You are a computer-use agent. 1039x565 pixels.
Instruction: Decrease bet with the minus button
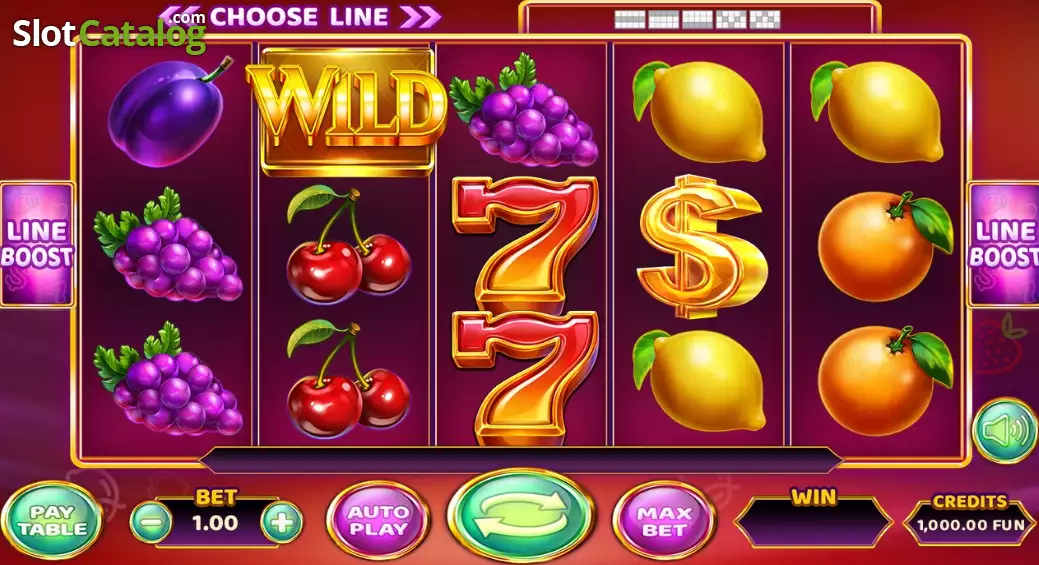pyautogui.click(x=151, y=523)
